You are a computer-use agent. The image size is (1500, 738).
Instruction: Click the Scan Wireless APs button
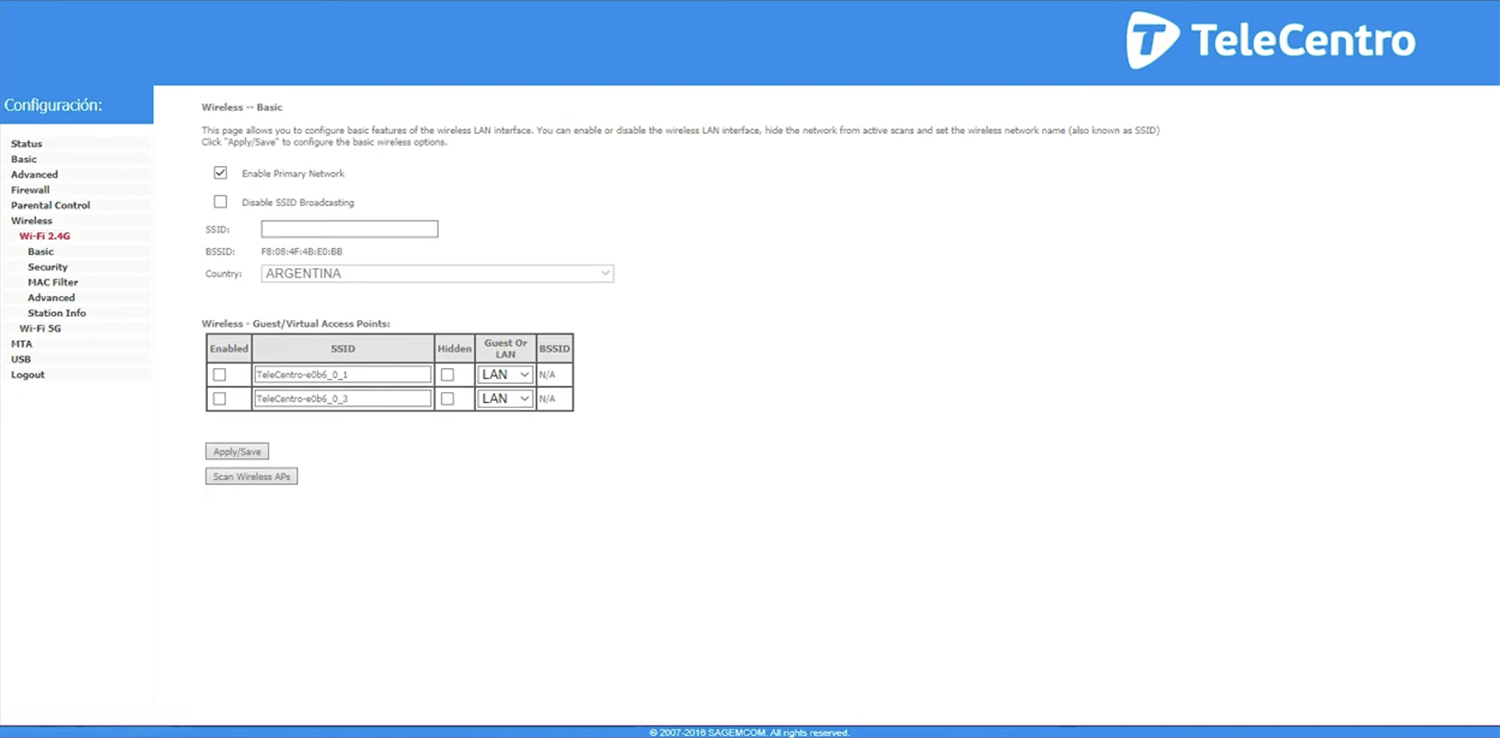coord(251,477)
